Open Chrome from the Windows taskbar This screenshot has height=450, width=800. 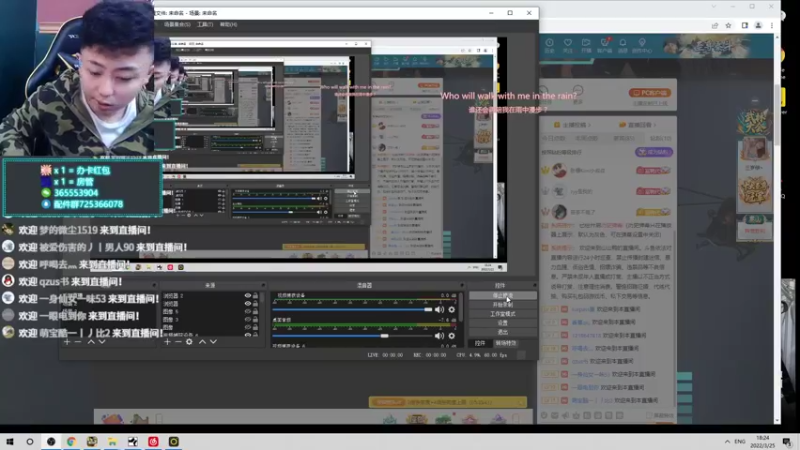(x=71, y=441)
